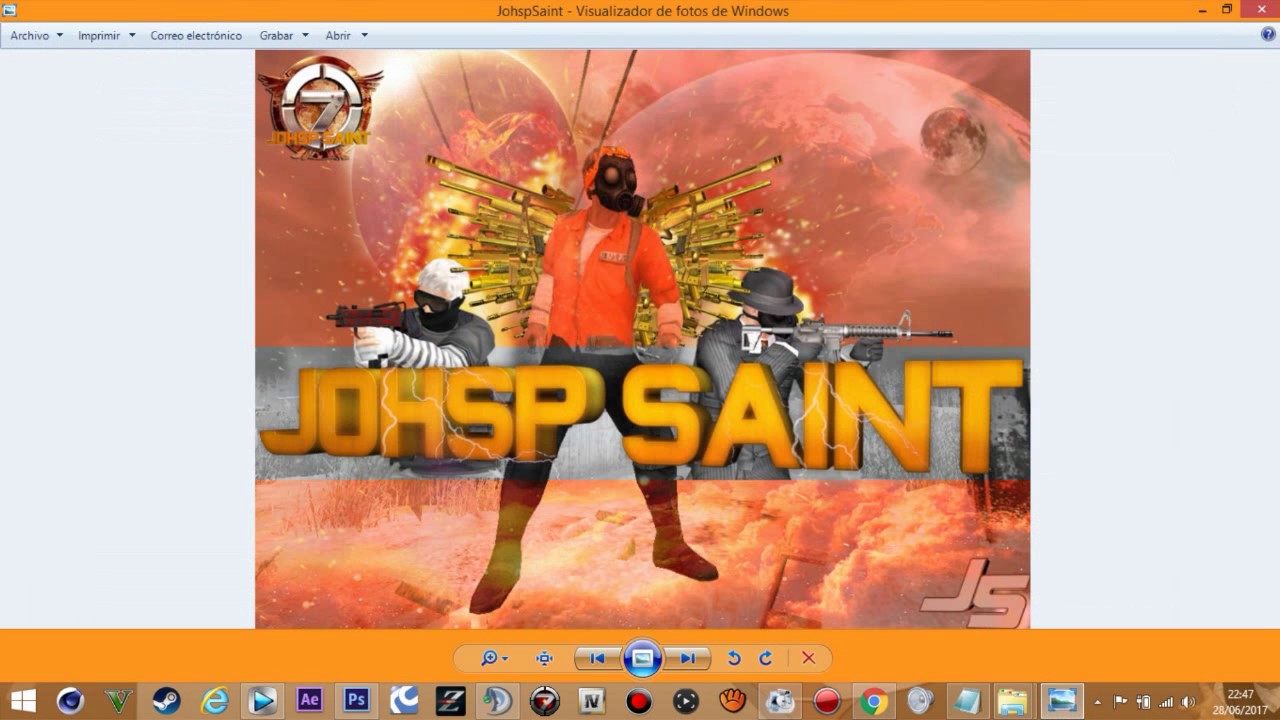Image resolution: width=1280 pixels, height=720 pixels.
Task: Open the Action Center flag icon
Action: point(1121,701)
